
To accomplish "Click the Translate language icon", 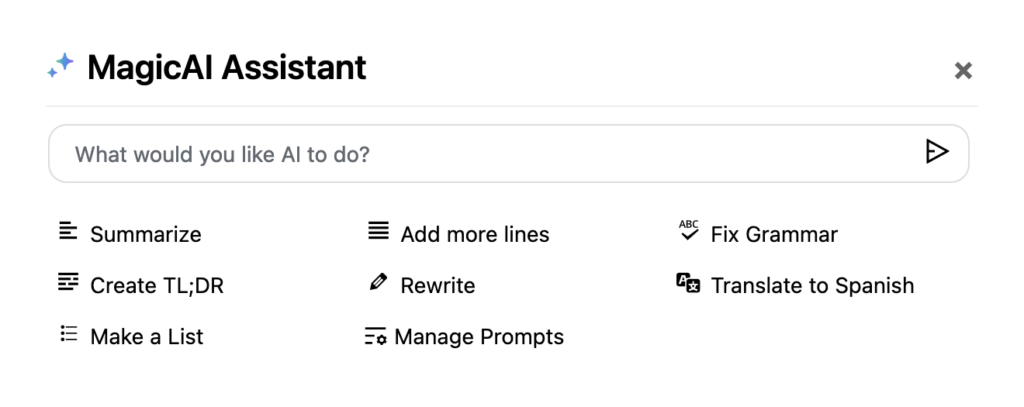I will [x=688, y=283].
